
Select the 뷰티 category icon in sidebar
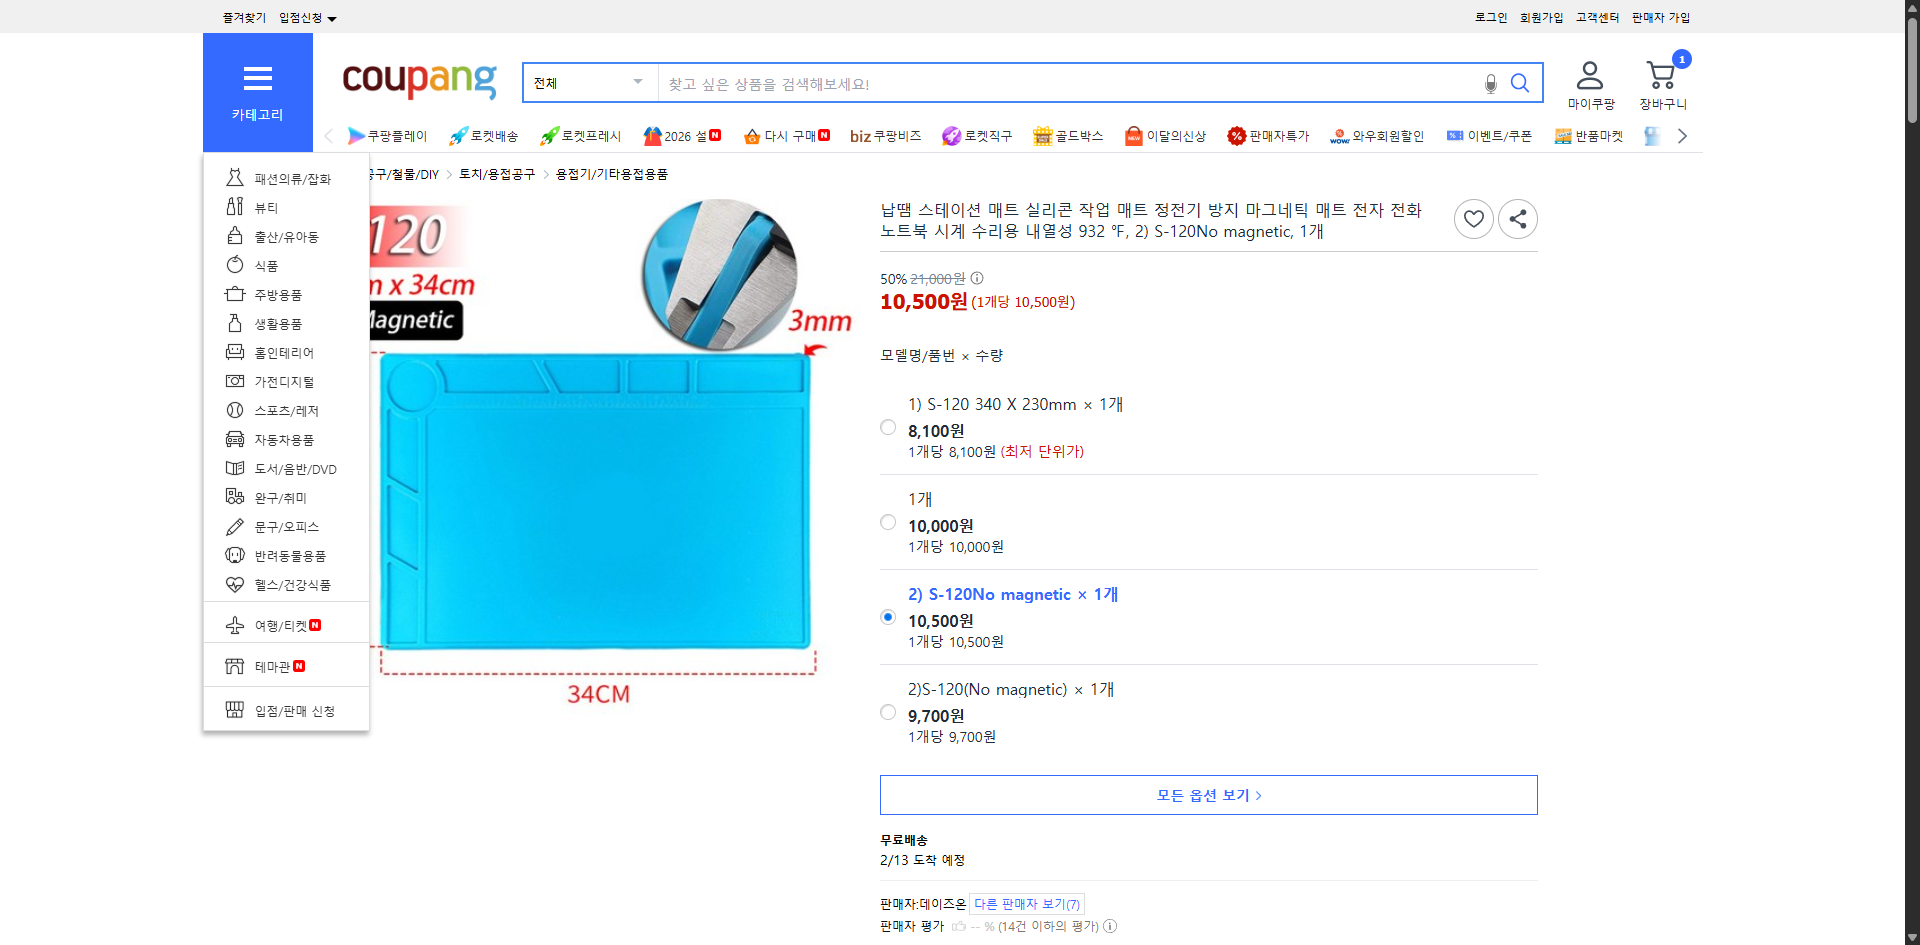tap(235, 207)
